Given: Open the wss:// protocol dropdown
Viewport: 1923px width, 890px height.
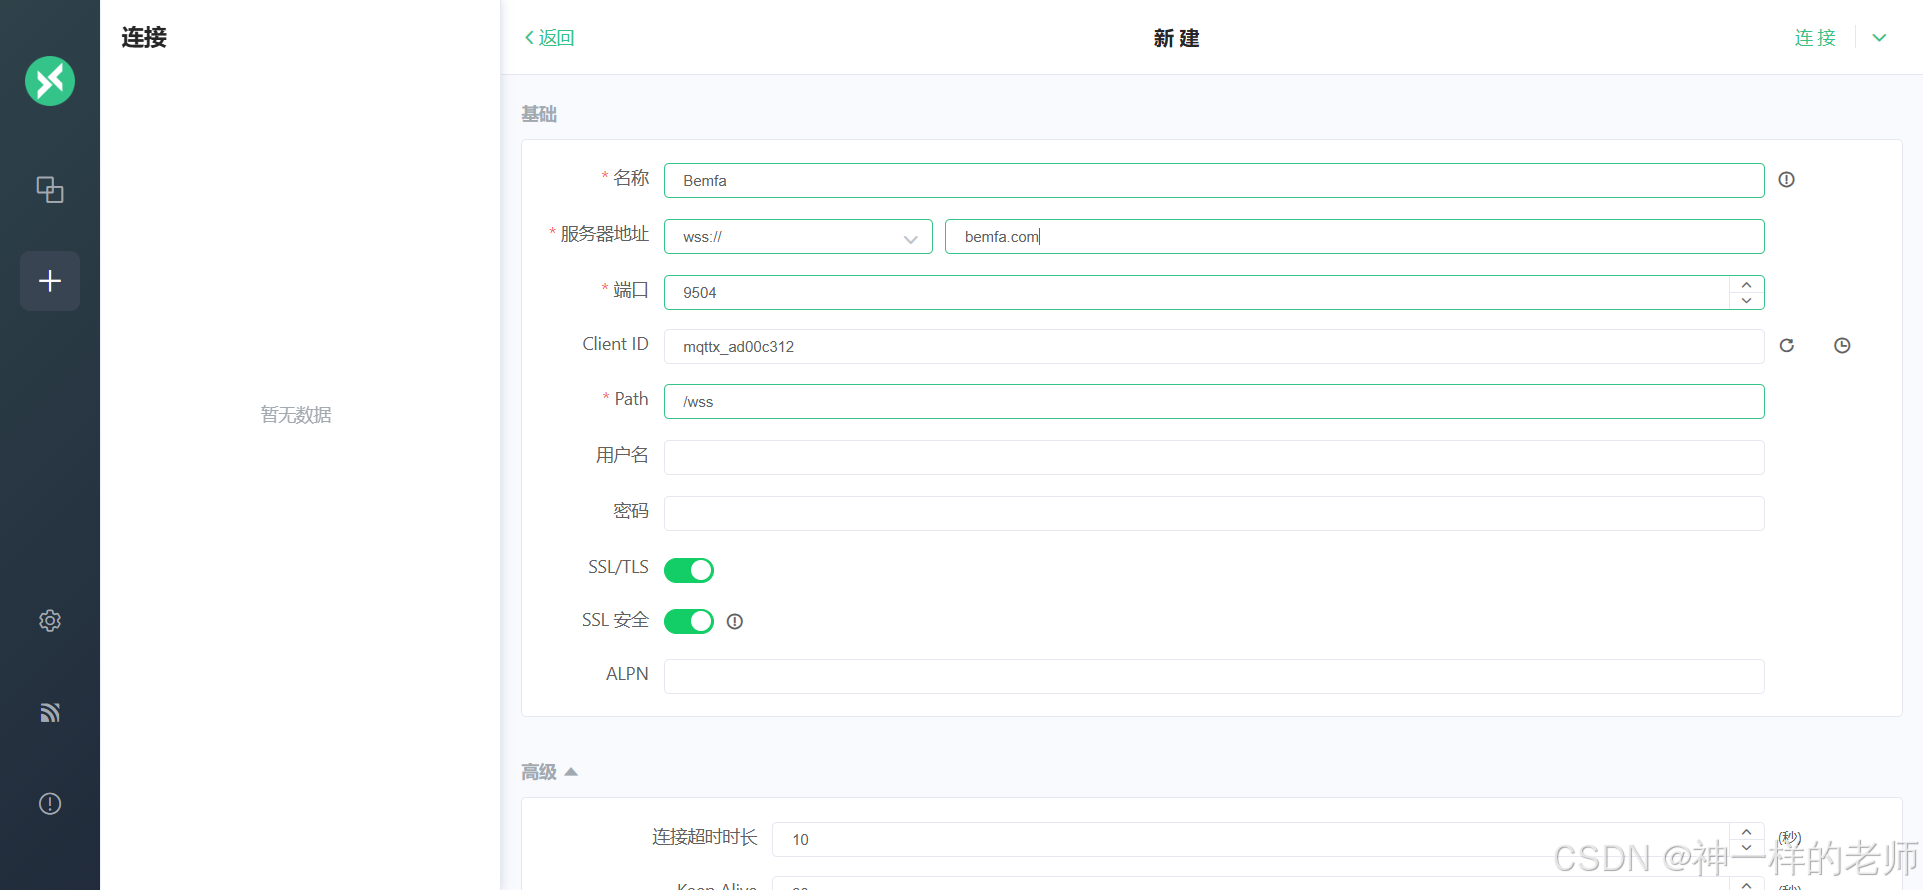Looking at the screenshot, I should coord(798,237).
